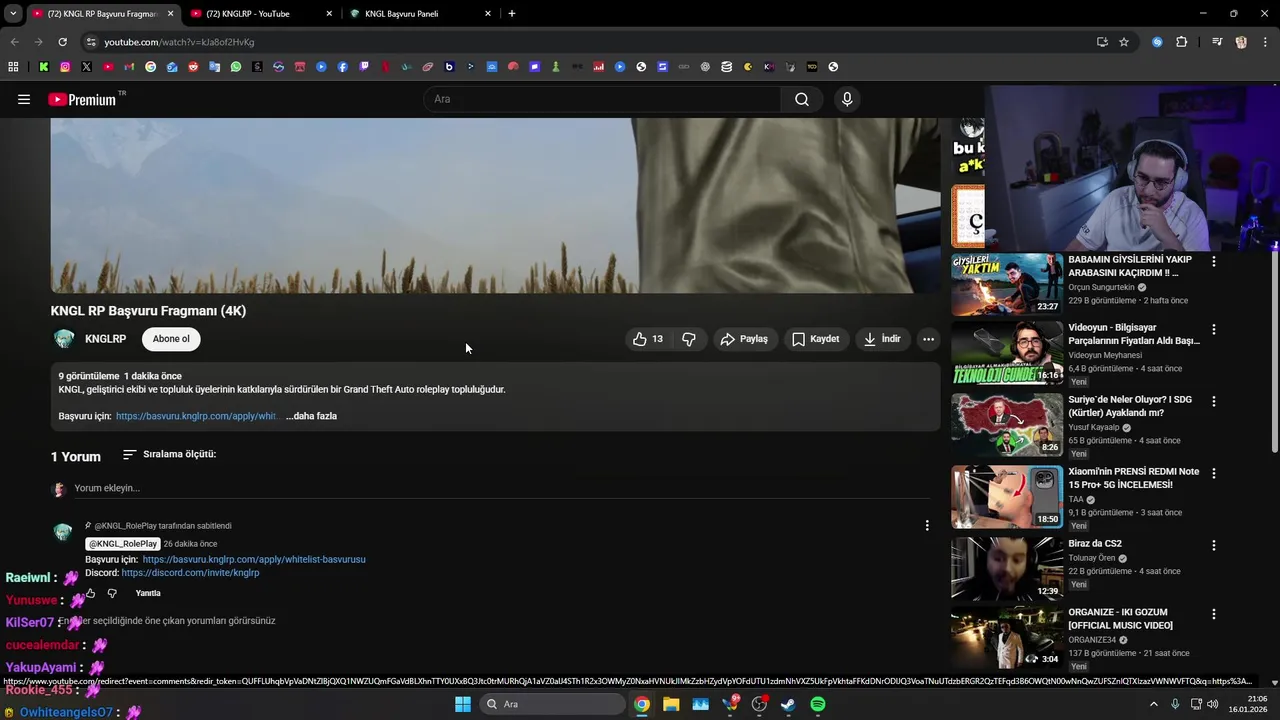
Task: Switch to KNGLRP - YouTube tab
Action: 260,14
